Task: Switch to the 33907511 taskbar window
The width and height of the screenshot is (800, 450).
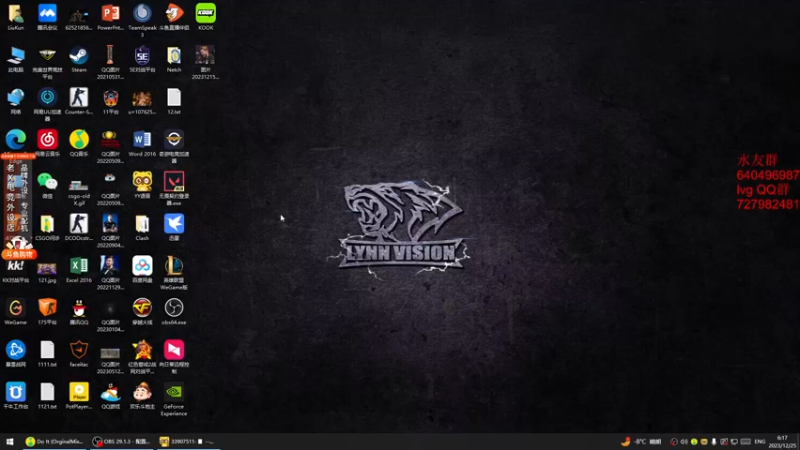Action: (188, 442)
